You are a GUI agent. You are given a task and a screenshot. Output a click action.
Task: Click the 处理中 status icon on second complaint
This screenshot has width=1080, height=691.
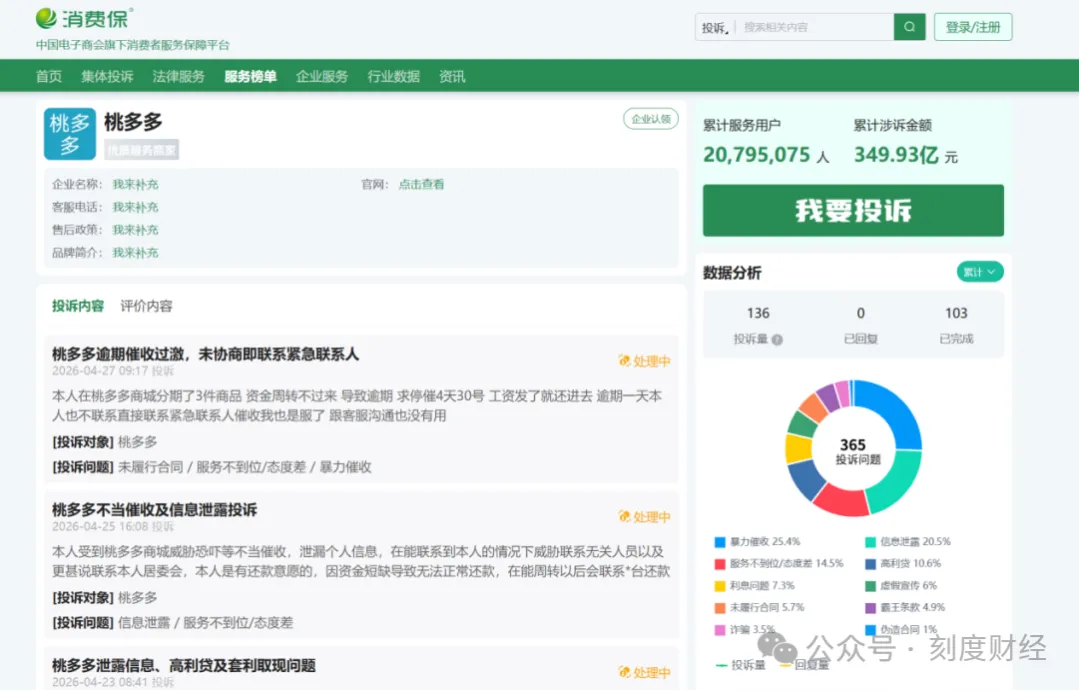click(624, 517)
